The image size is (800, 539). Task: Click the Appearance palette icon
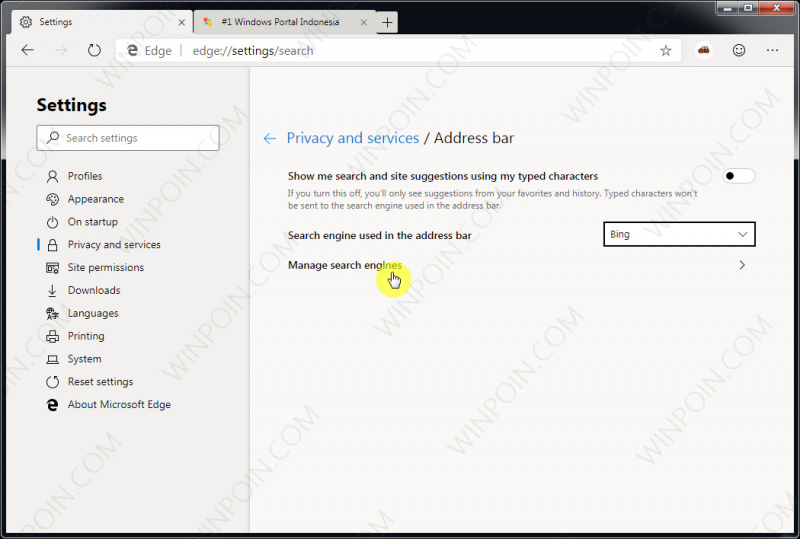pyautogui.click(x=52, y=199)
